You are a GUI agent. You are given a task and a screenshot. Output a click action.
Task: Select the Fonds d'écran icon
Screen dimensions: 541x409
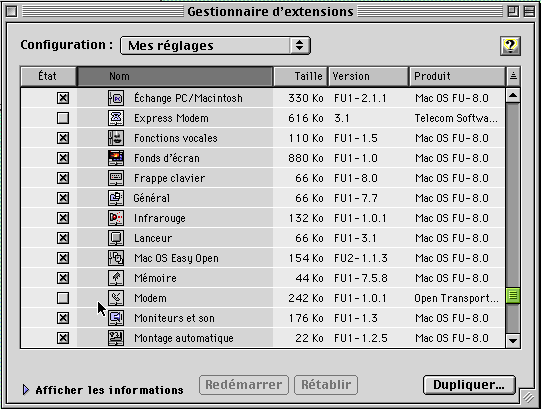click(x=116, y=158)
